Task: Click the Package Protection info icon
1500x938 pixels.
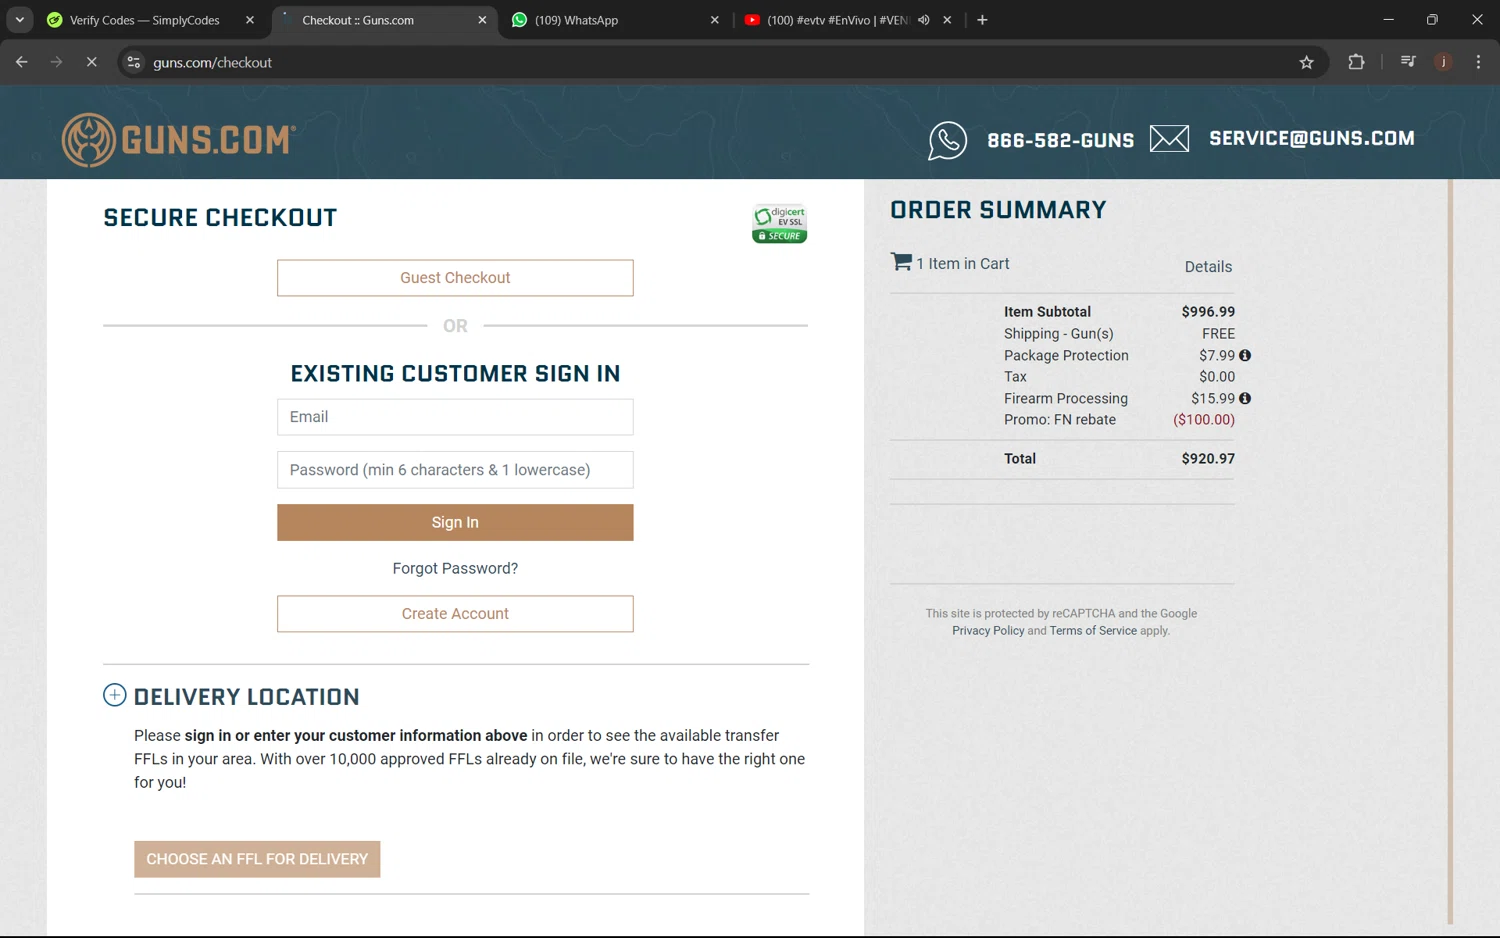Action: 1245,355
